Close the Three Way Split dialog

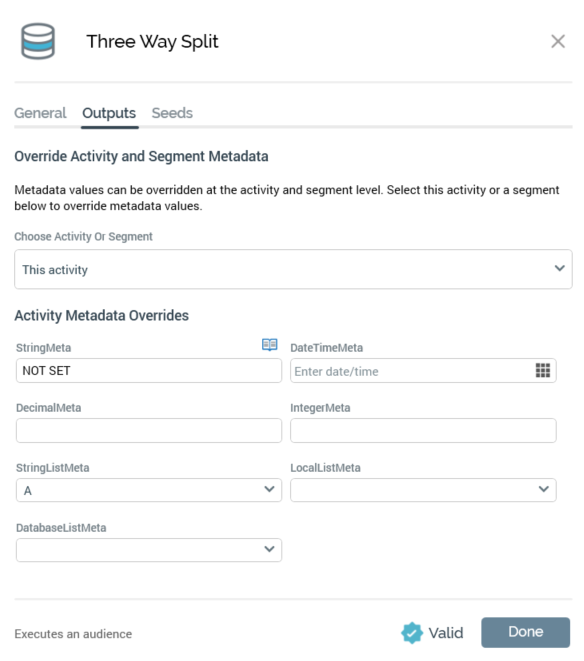(558, 41)
